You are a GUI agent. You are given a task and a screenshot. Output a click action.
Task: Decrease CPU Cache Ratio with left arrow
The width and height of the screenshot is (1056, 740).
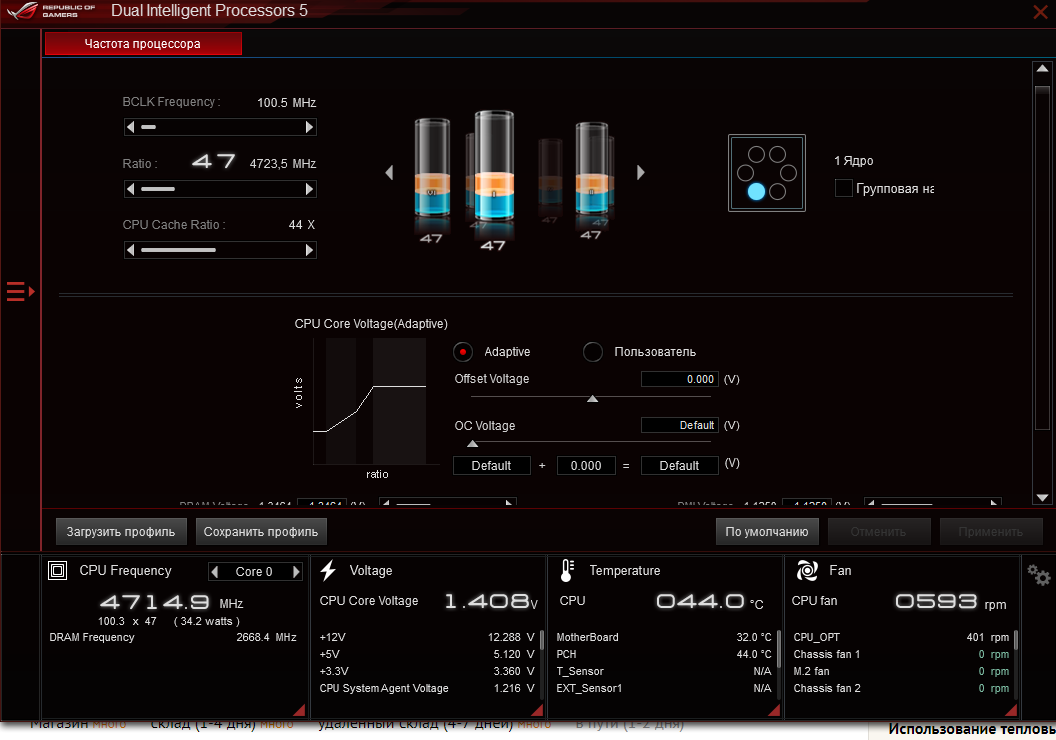click(x=131, y=250)
